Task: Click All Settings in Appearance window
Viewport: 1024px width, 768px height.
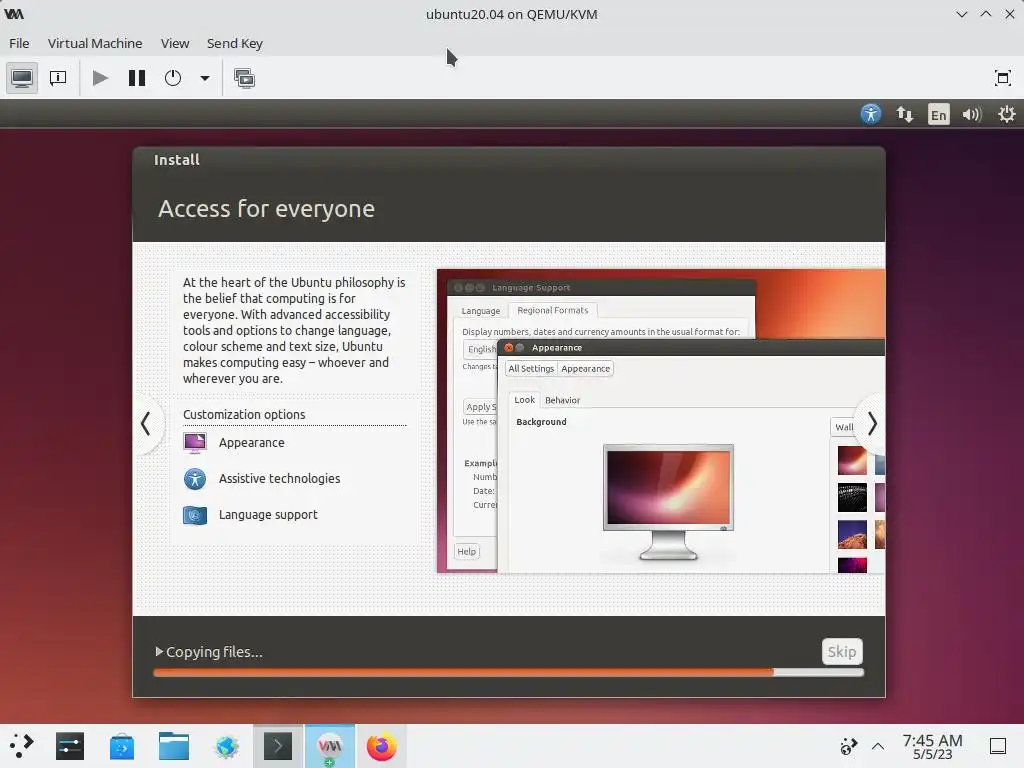Action: tap(531, 368)
